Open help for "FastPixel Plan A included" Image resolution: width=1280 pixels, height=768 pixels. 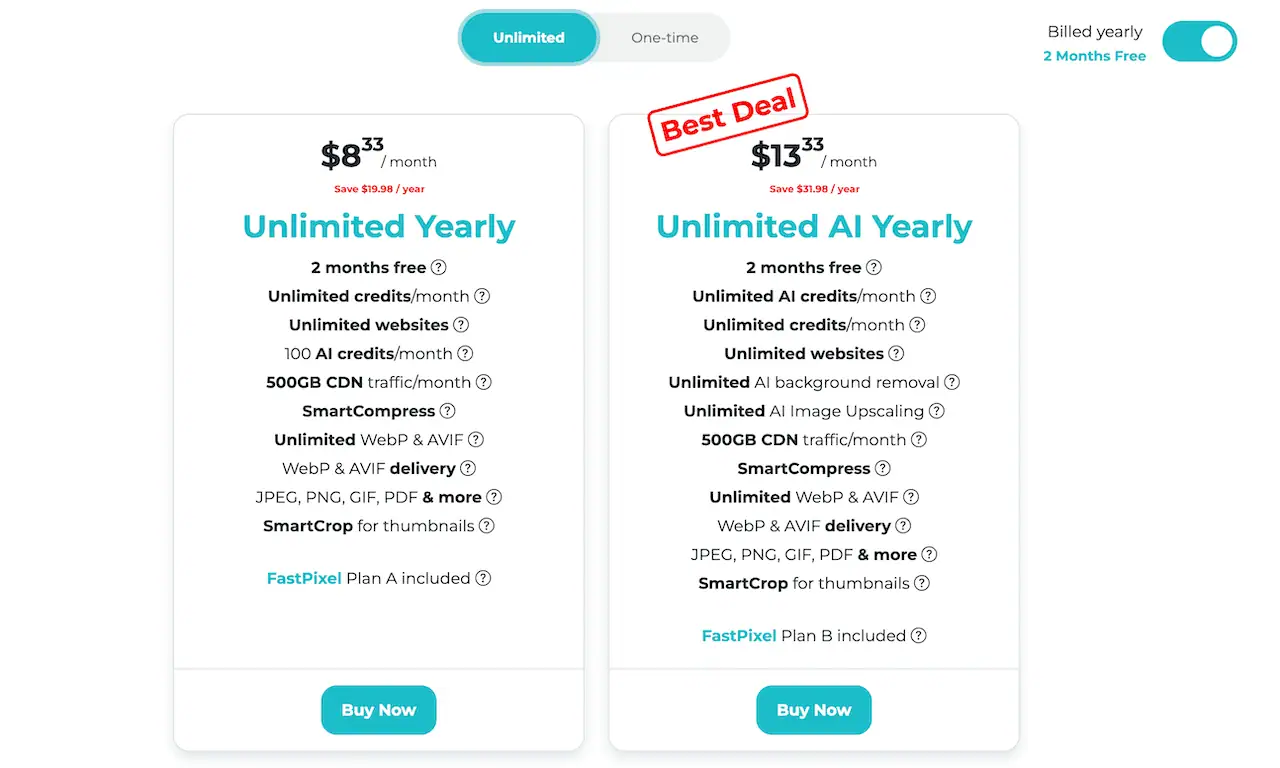pyautogui.click(x=484, y=578)
